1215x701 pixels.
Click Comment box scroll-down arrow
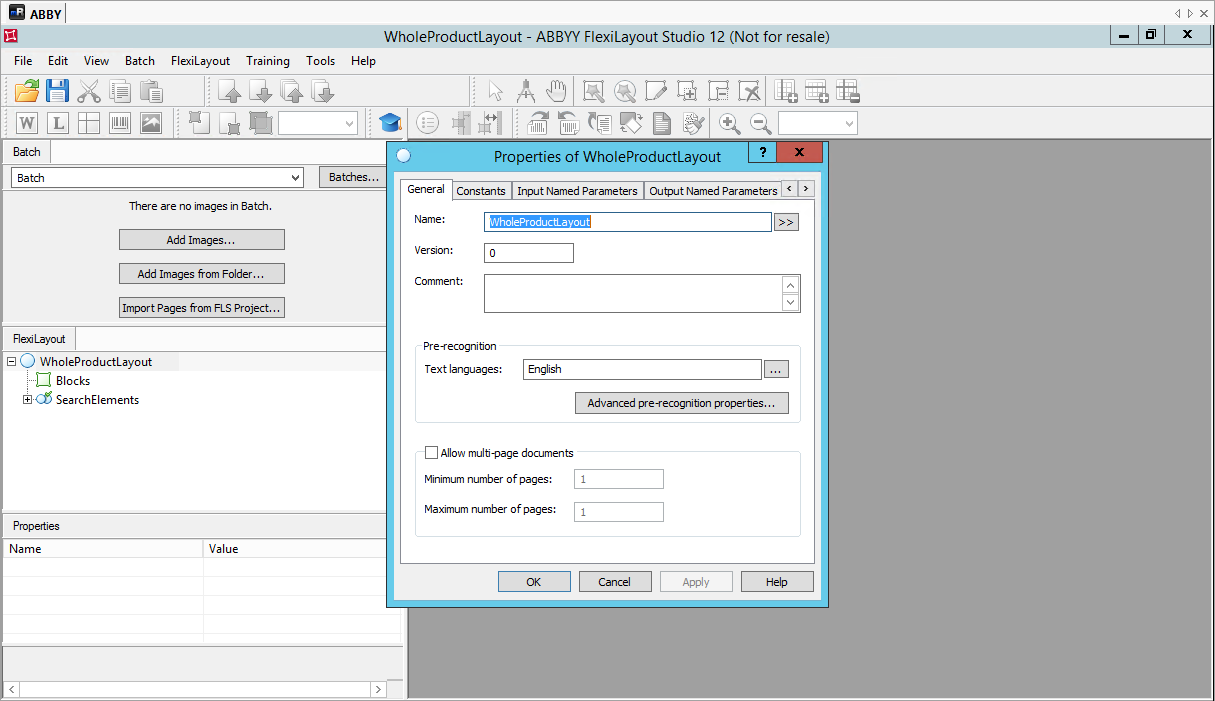pos(790,303)
